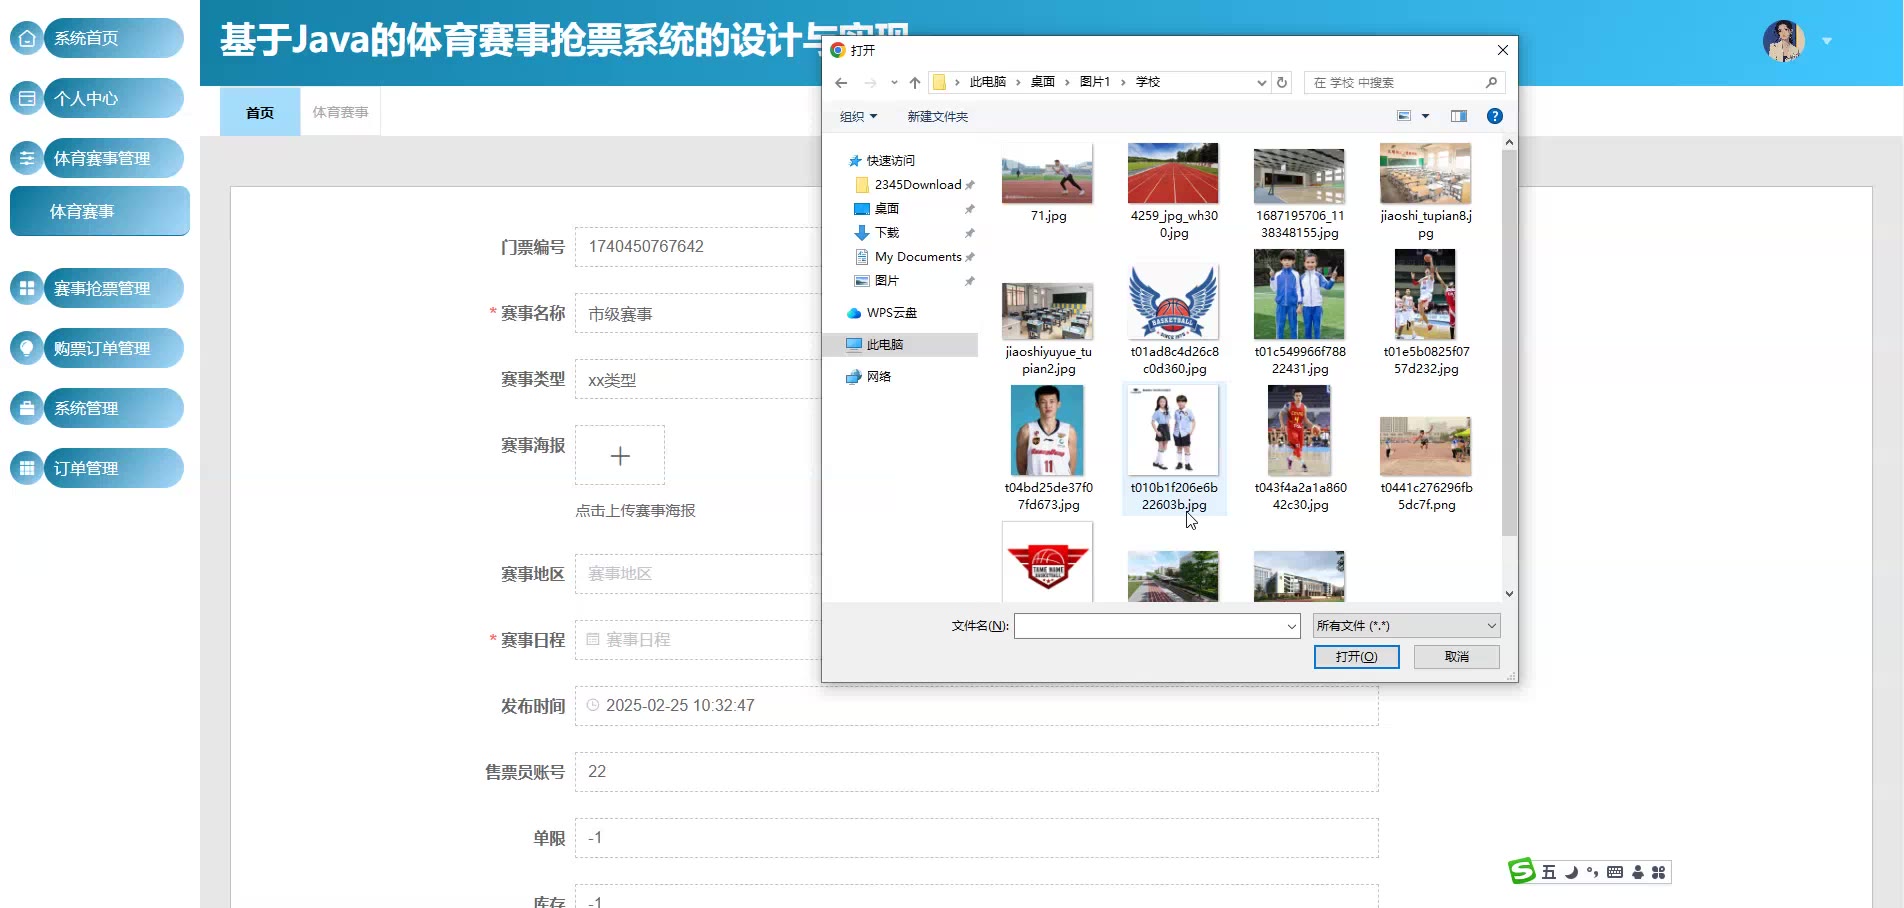Viewport: 1904px width, 908px height.
Task: Click the bulb icon beside 购票订单管理
Action: pyautogui.click(x=27, y=348)
